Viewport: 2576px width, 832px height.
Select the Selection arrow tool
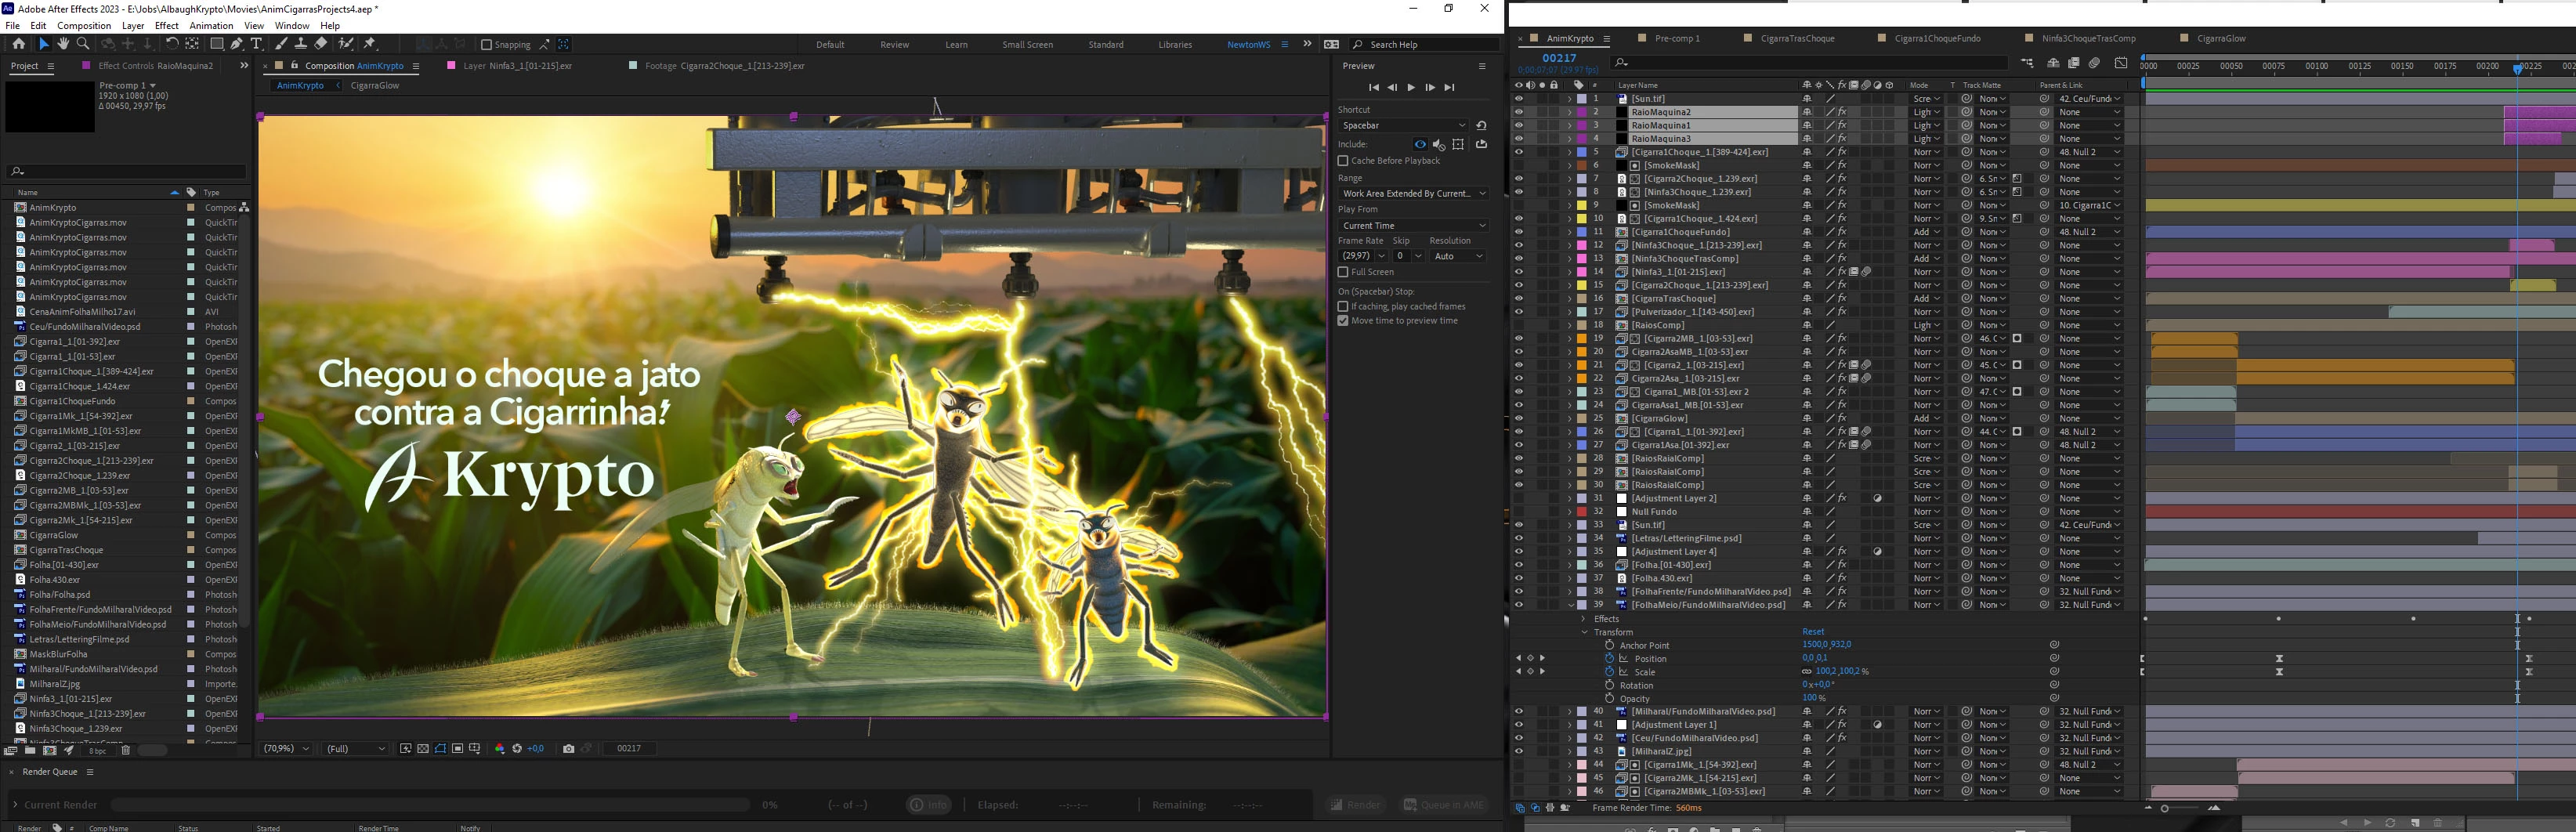point(43,44)
